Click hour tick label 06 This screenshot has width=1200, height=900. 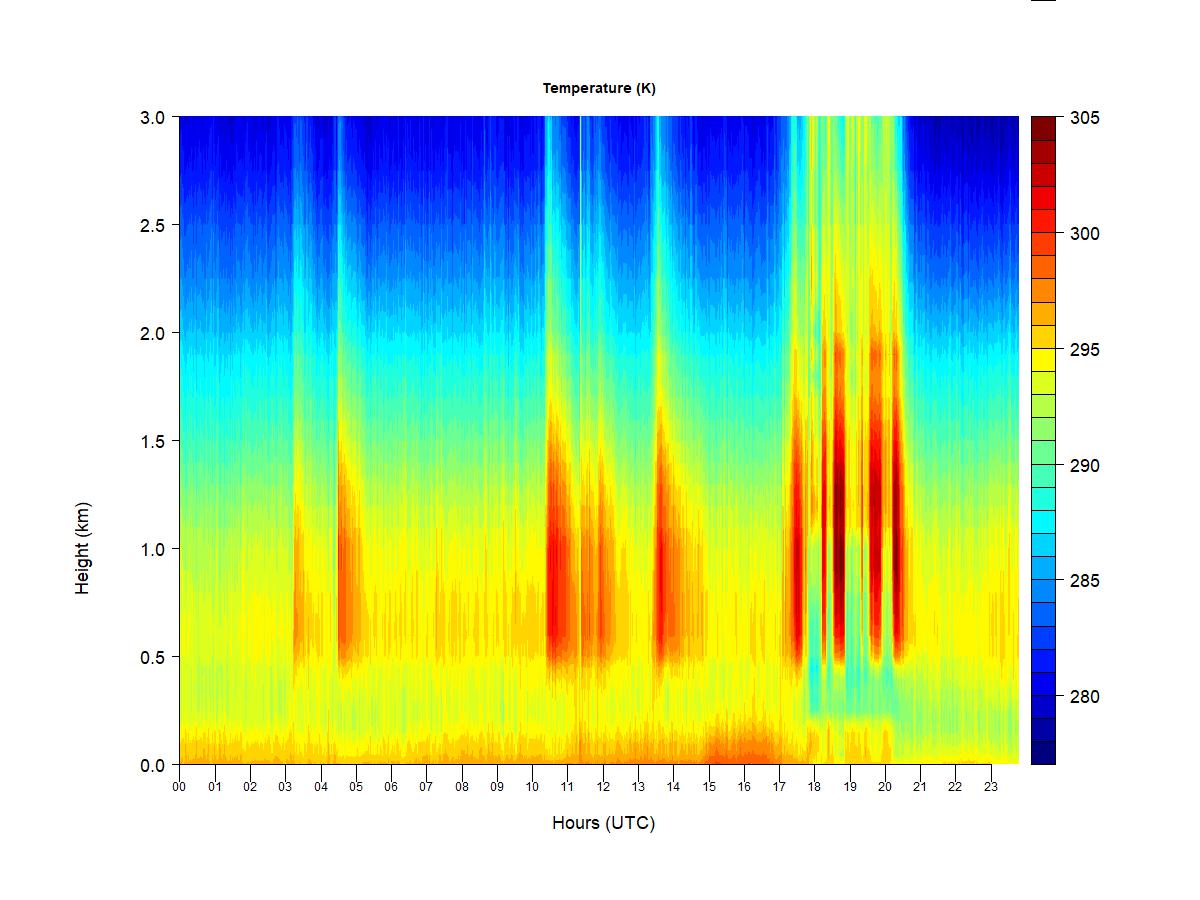click(x=391, y=787)
